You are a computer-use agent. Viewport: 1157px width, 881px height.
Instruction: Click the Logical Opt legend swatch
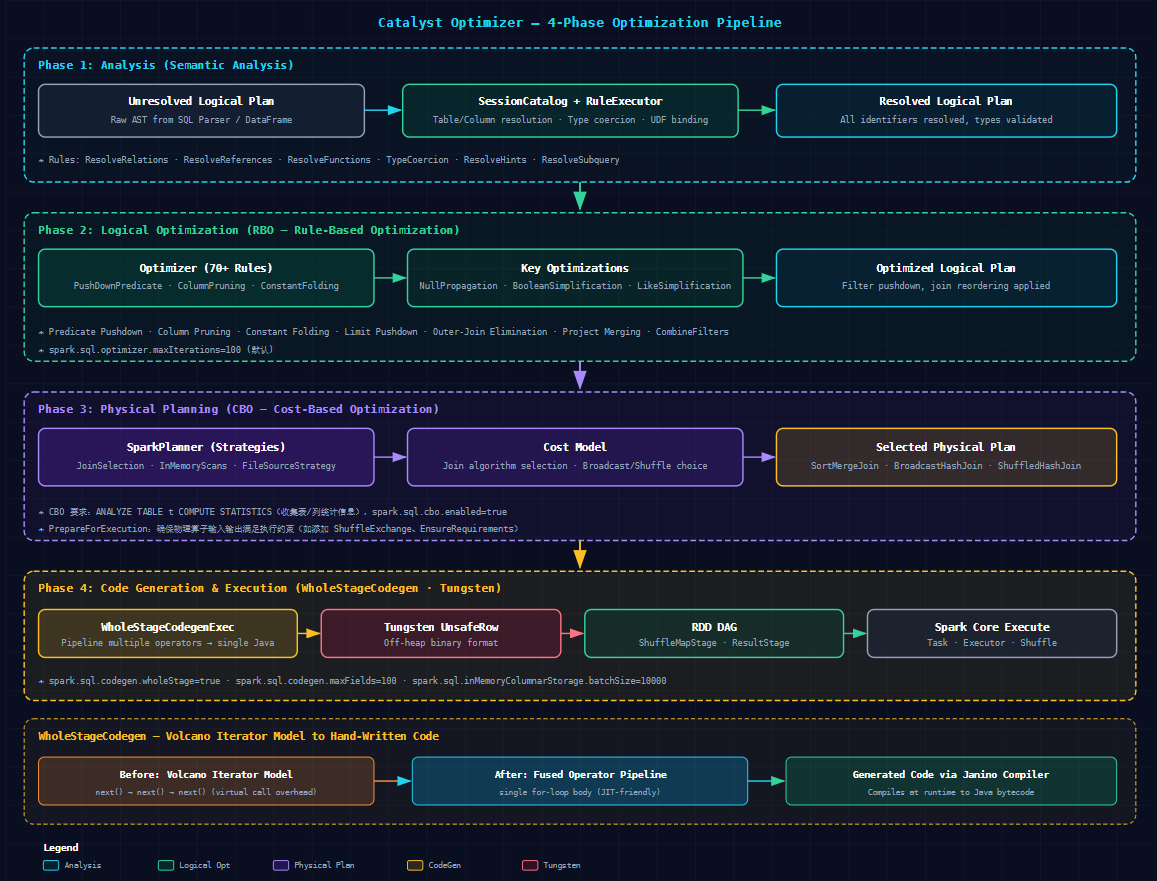(x=166, y=866)
